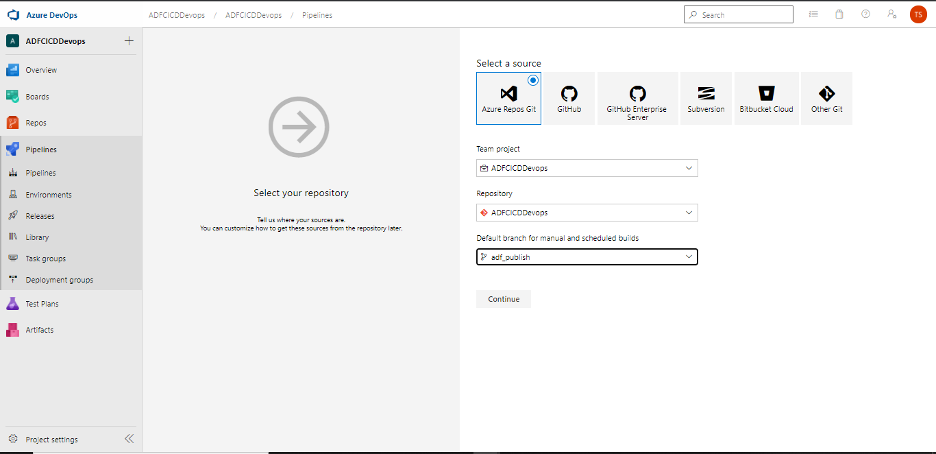This screenshot has height=454, width=936.
Task: Click the Pipelines sub-item icon
Action: (13, 173)
